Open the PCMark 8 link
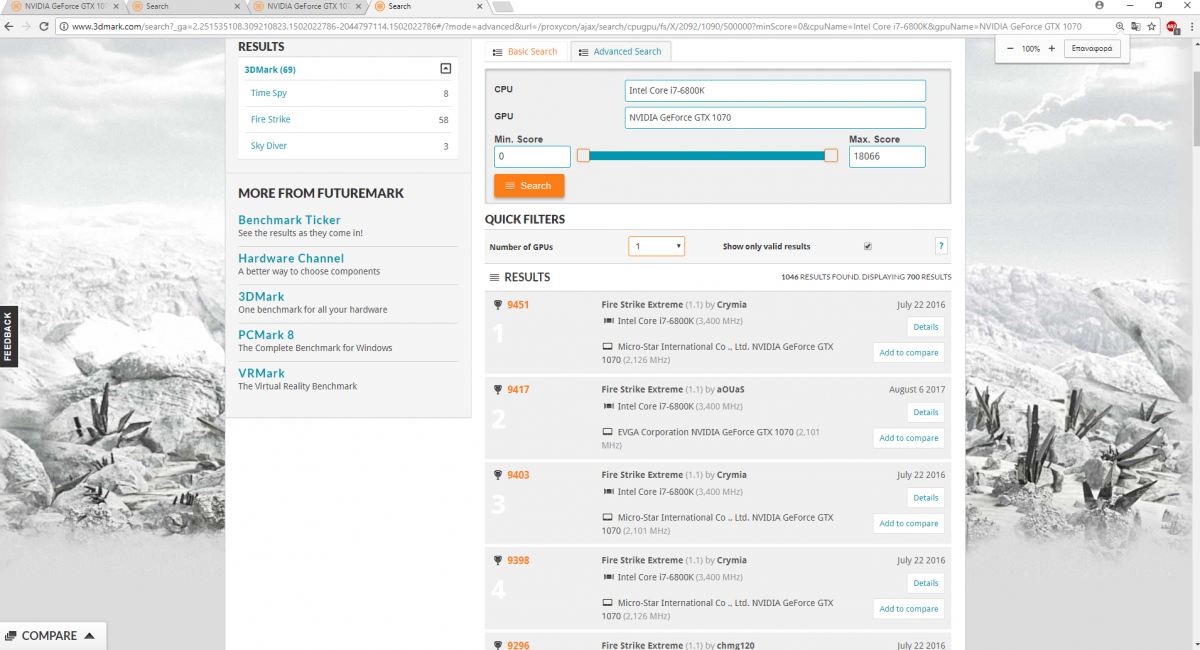 point(266,335)
